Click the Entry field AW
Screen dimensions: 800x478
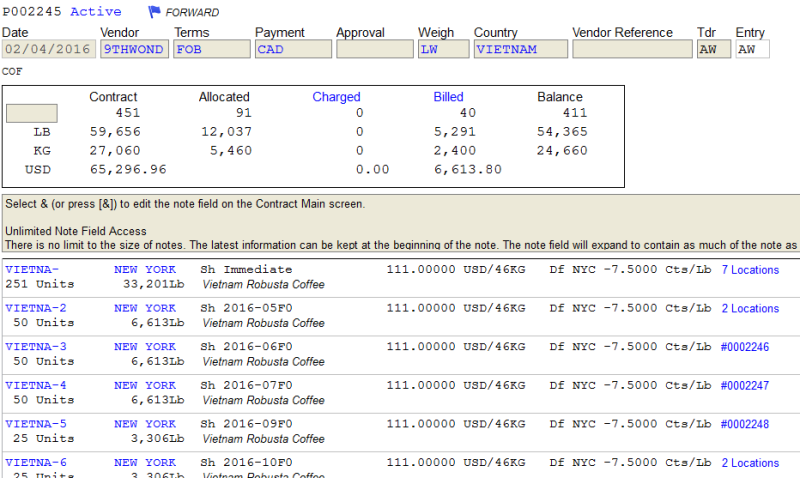(752, 49)
